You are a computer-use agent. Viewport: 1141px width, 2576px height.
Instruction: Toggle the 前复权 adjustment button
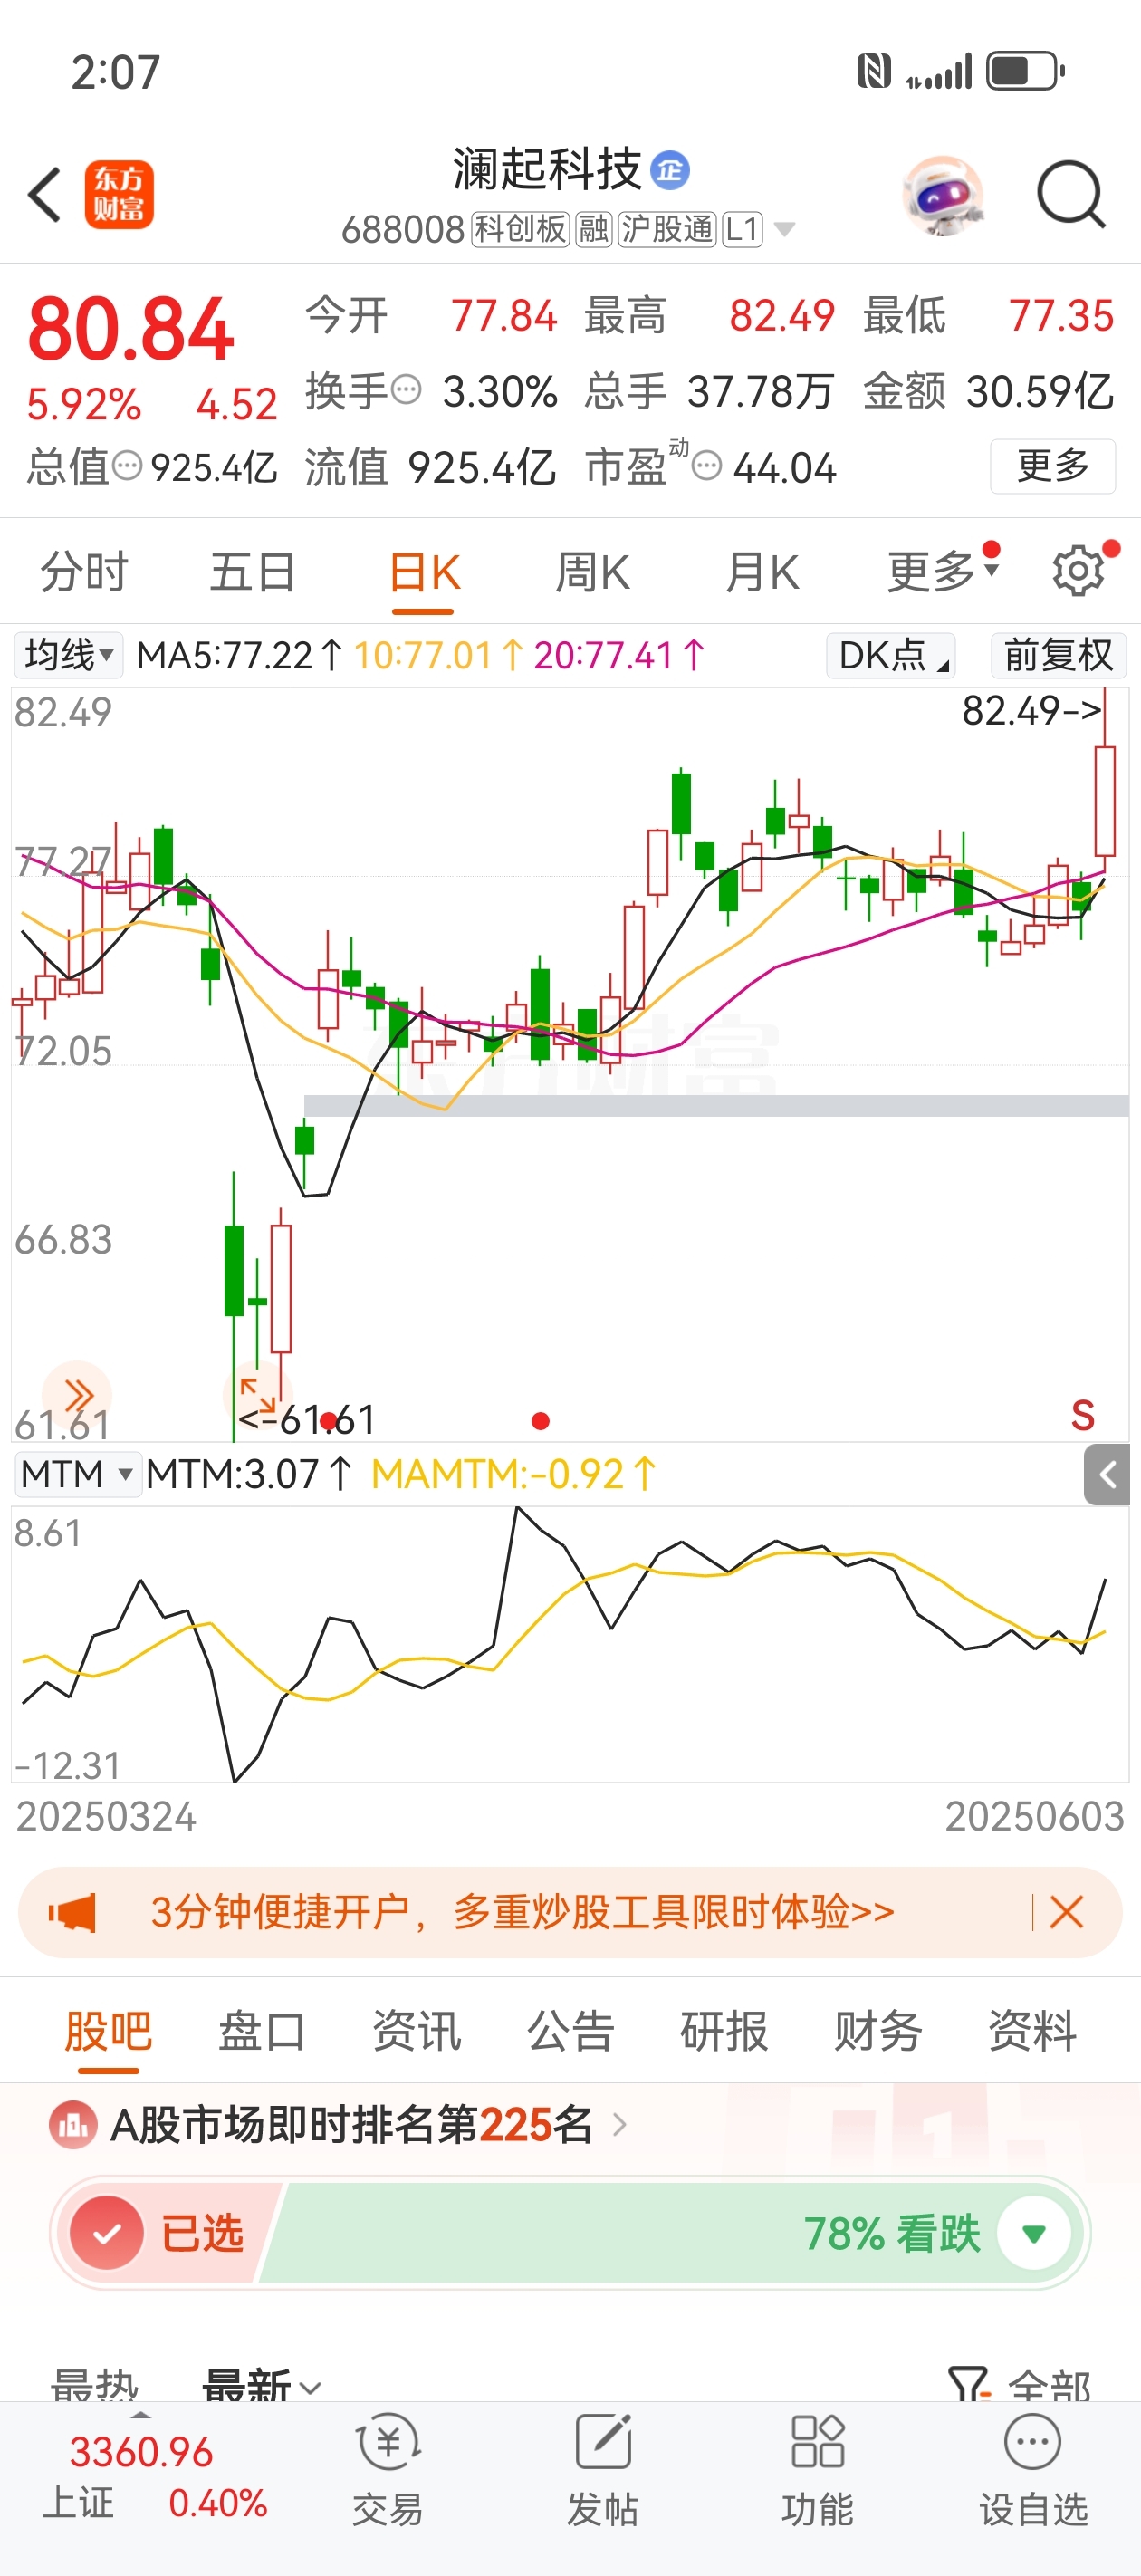(1058, 656)
